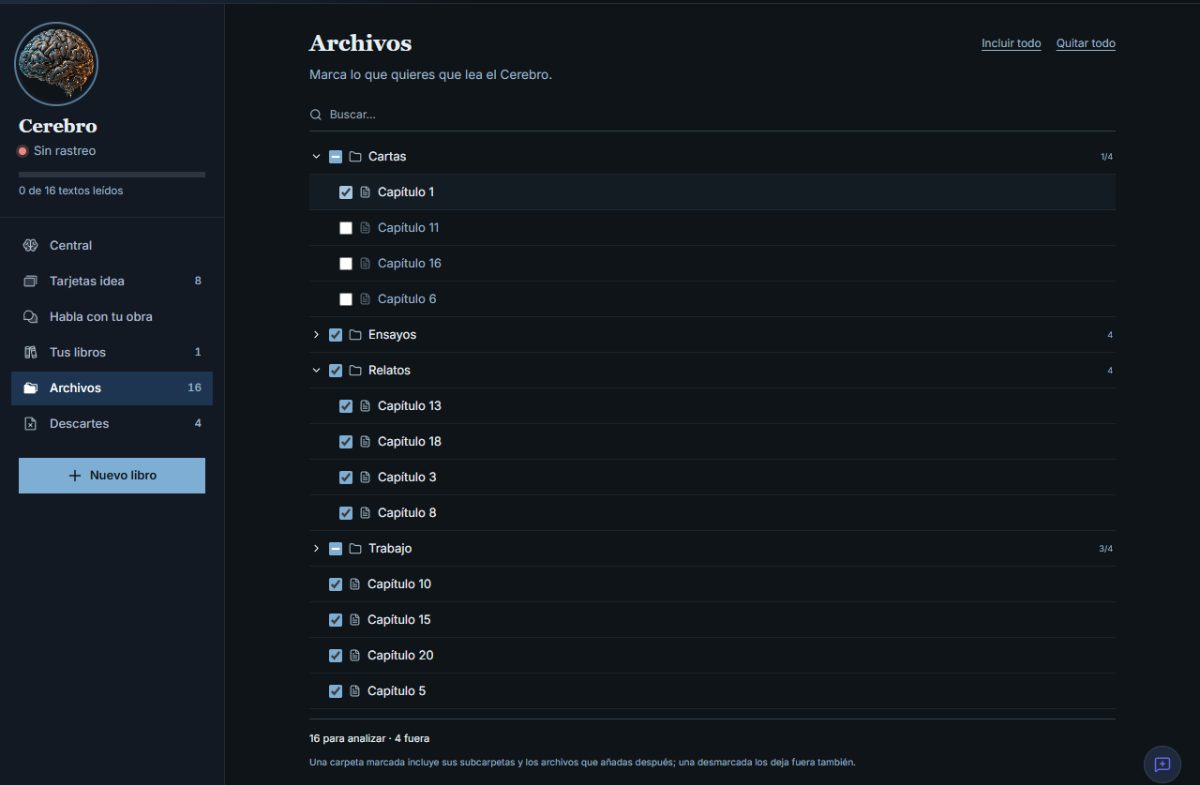Open the Descartes section
Screen dimensions: 1200x785
(x=112, y=424)
